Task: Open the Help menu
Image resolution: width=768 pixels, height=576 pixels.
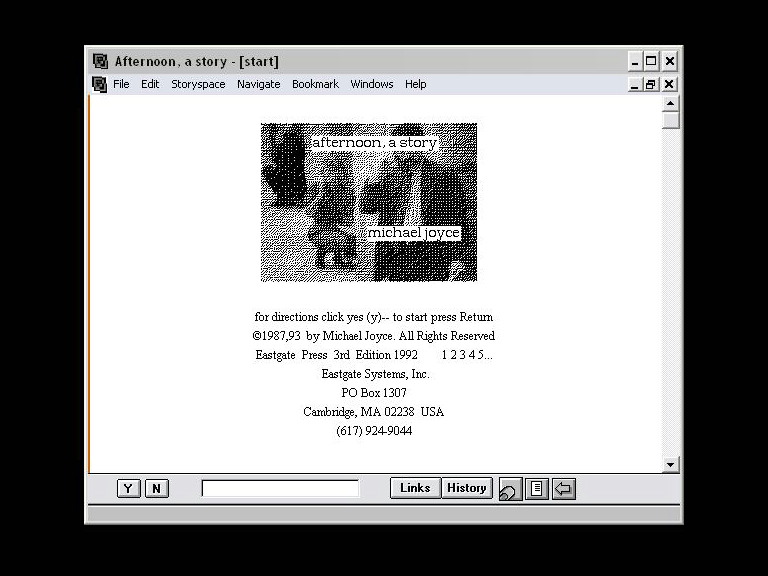Action: coord(415,84)
